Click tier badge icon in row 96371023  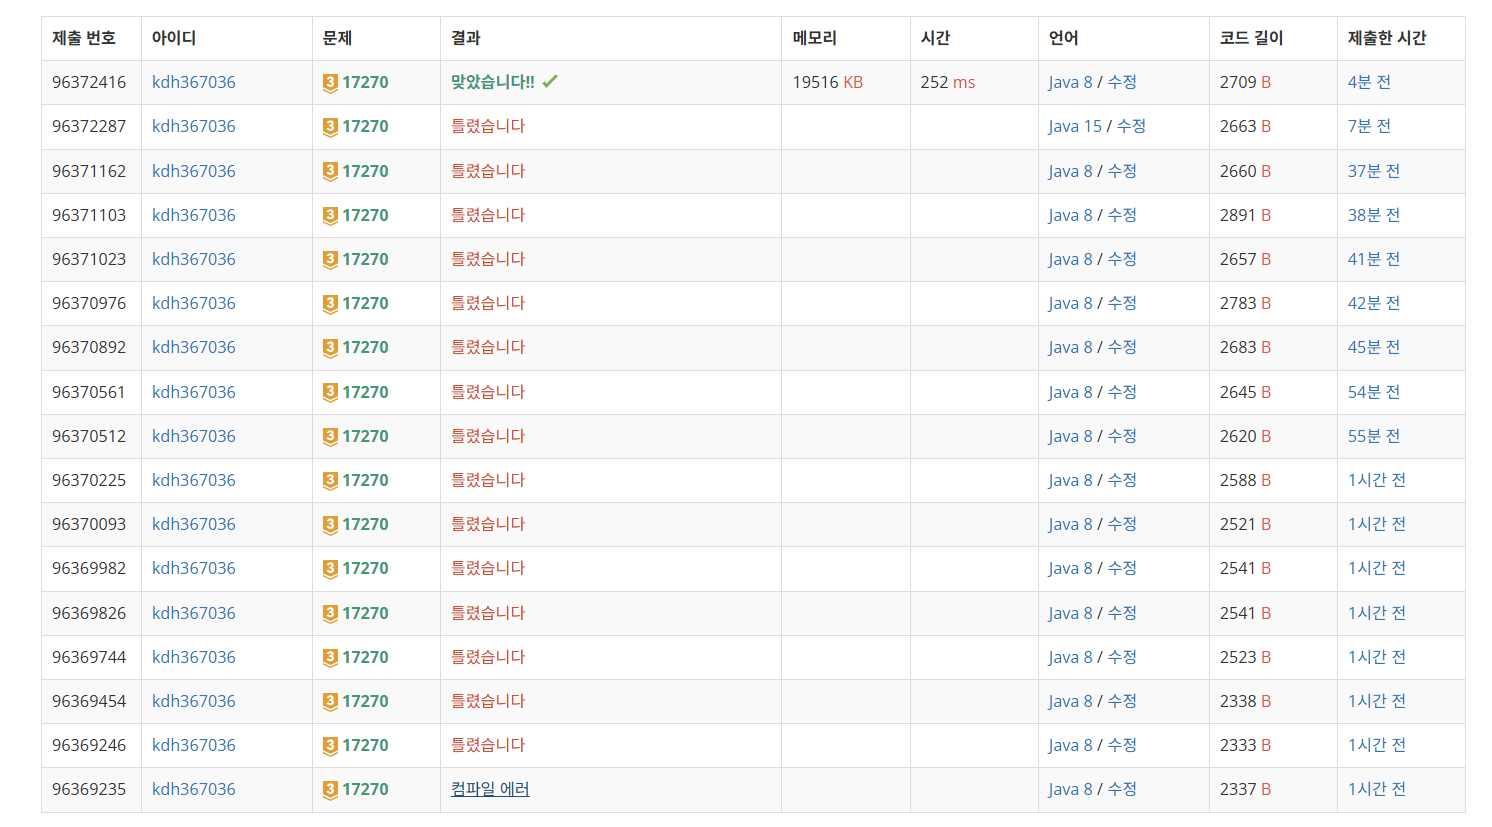point(330,260)
